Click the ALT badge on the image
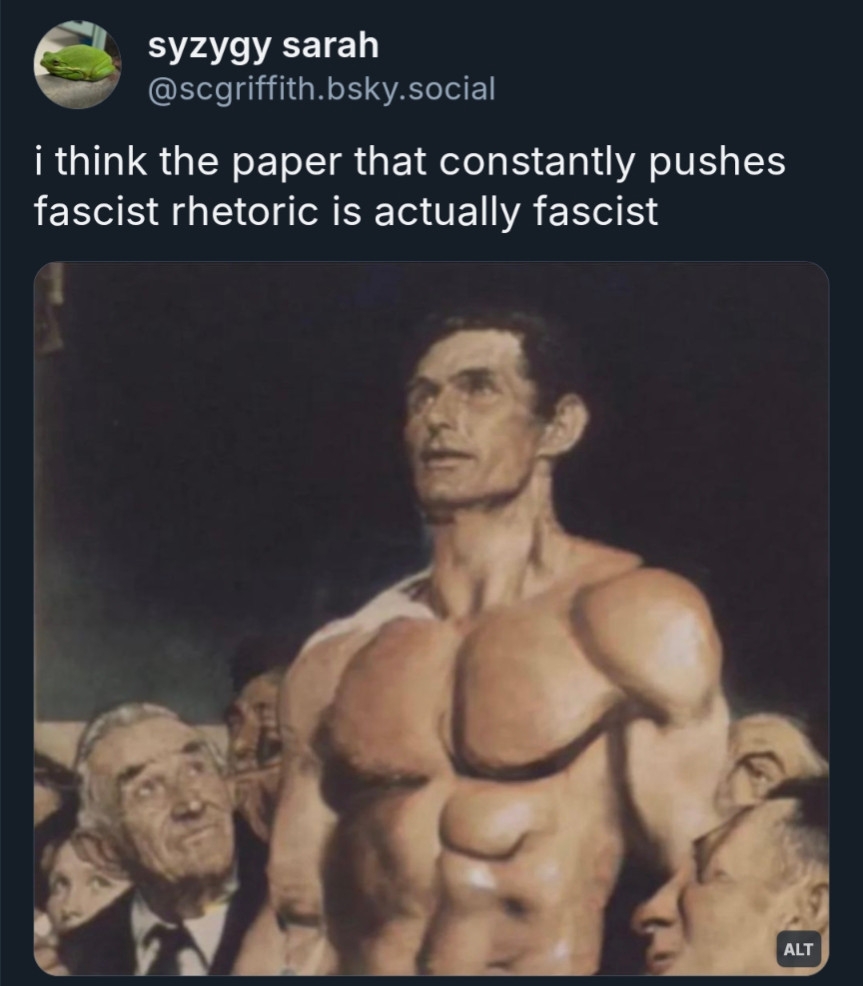863x986 pixels. tap(798, 948)
